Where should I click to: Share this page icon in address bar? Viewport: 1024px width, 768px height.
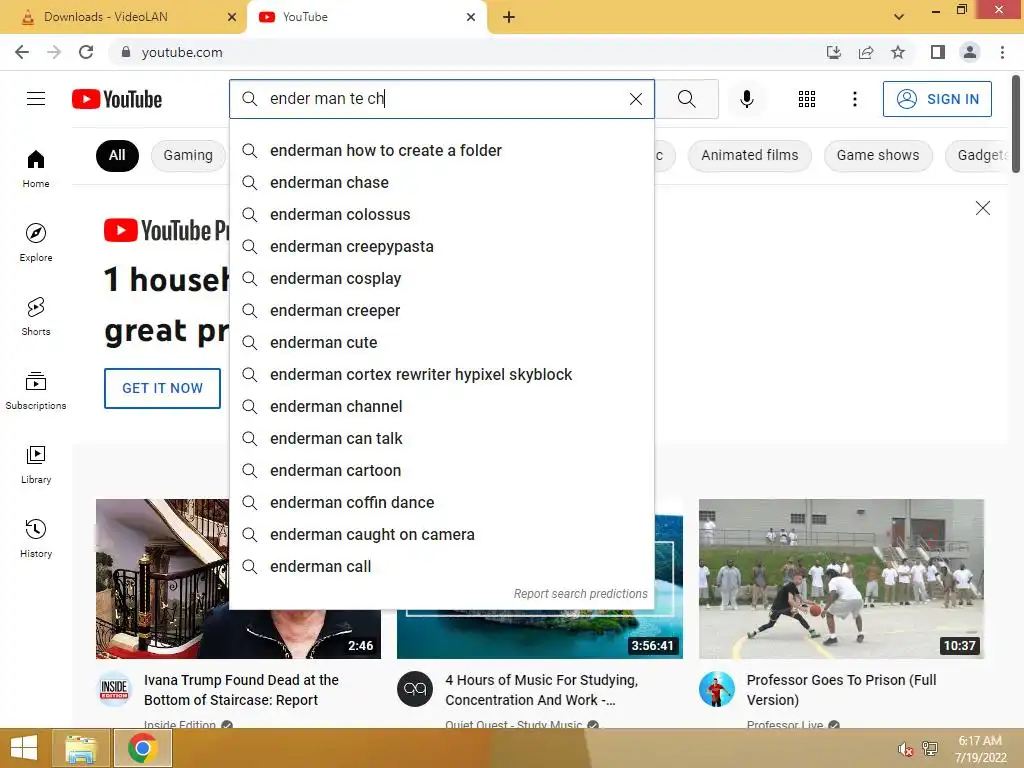pyautogui.click(x=866, y=52)
